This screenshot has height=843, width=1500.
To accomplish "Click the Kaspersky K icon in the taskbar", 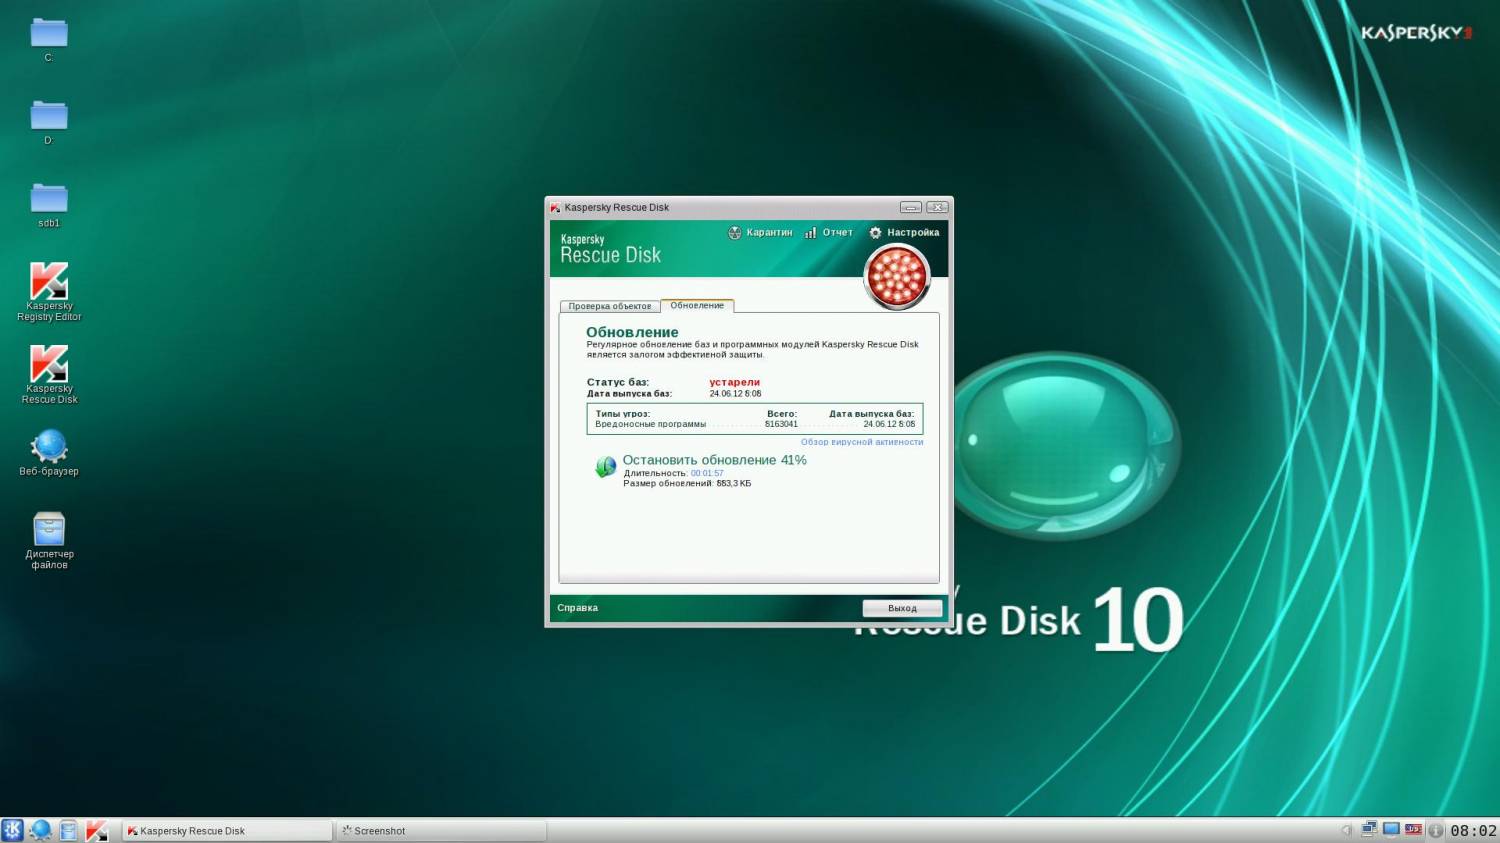I will coord(96,830).
